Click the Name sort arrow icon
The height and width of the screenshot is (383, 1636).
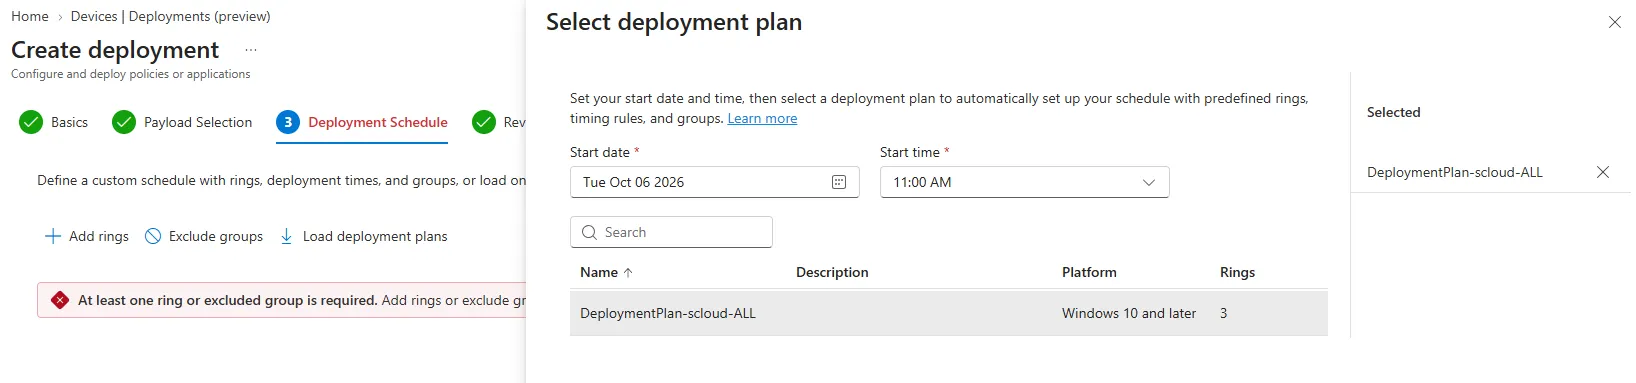(x=628, y=272)
